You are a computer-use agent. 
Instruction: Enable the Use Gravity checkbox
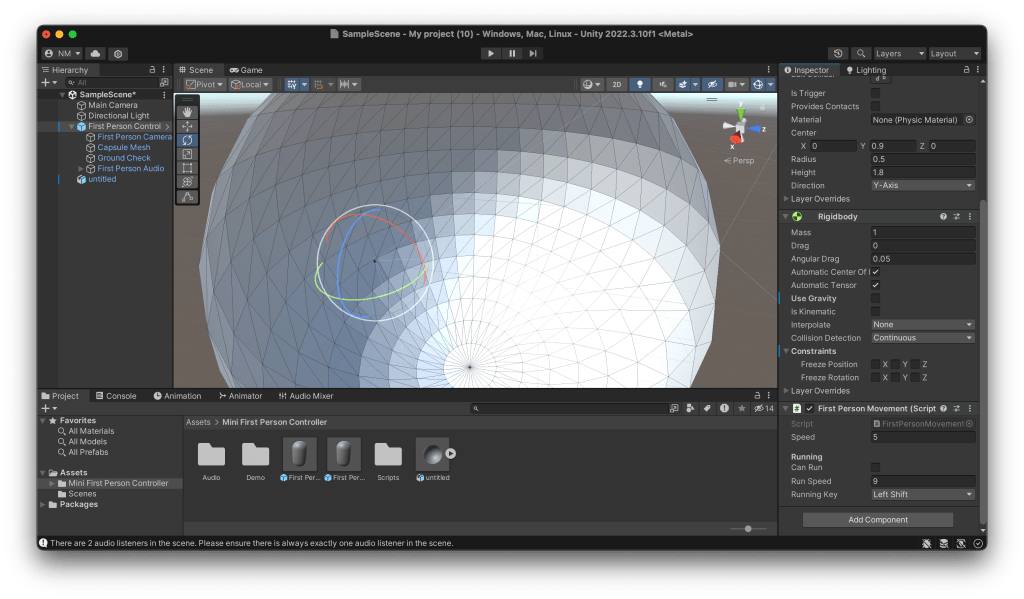875,298
